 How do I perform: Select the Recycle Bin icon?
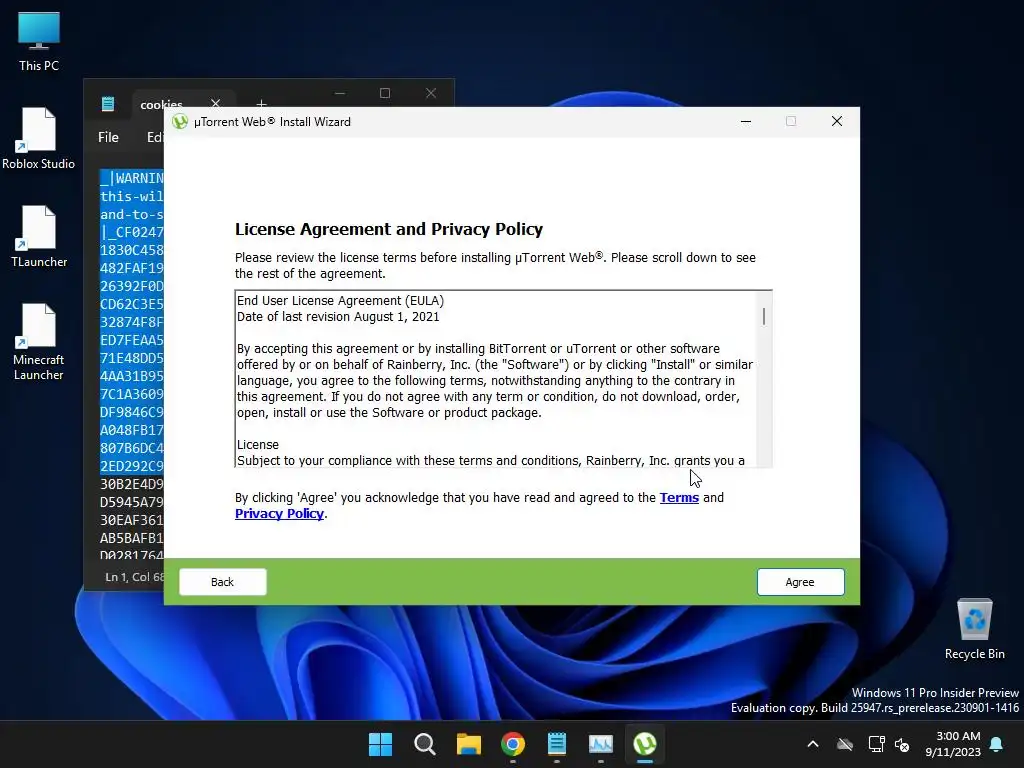pos(974,628)
